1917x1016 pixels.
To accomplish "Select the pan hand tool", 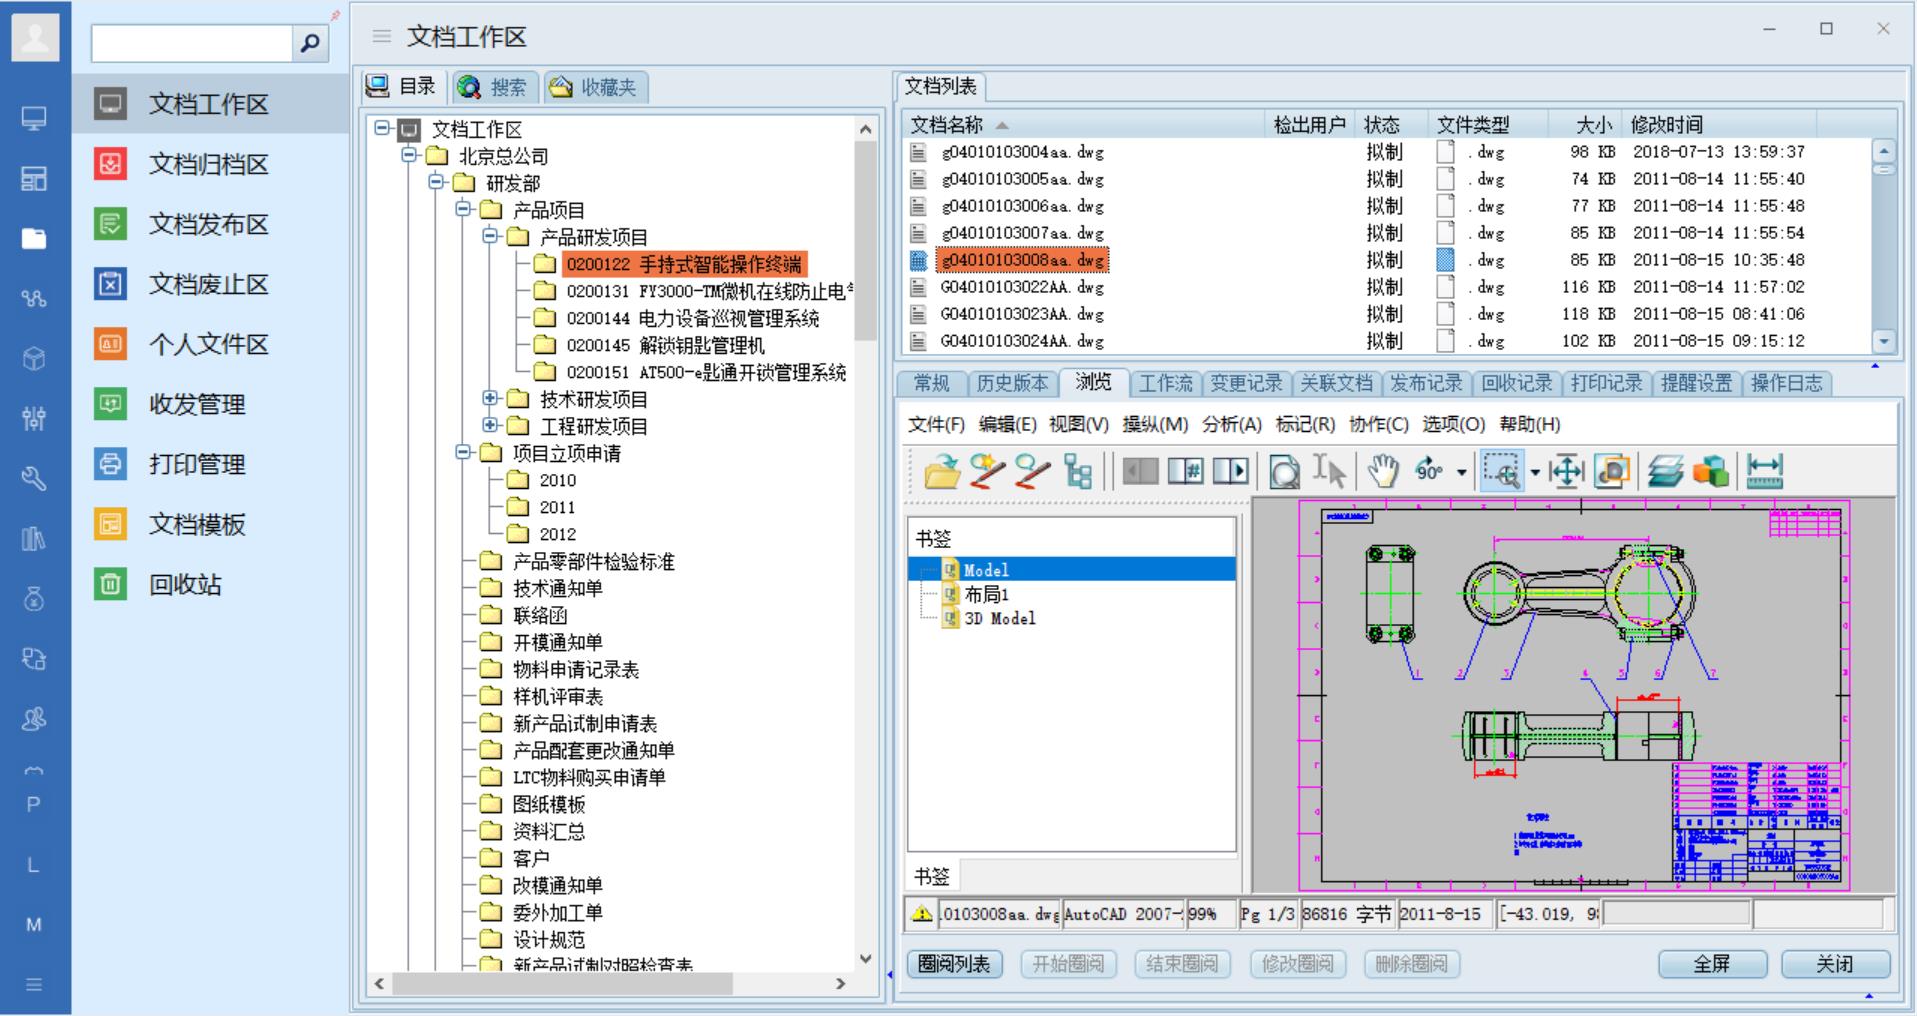I will [1383, 470].
